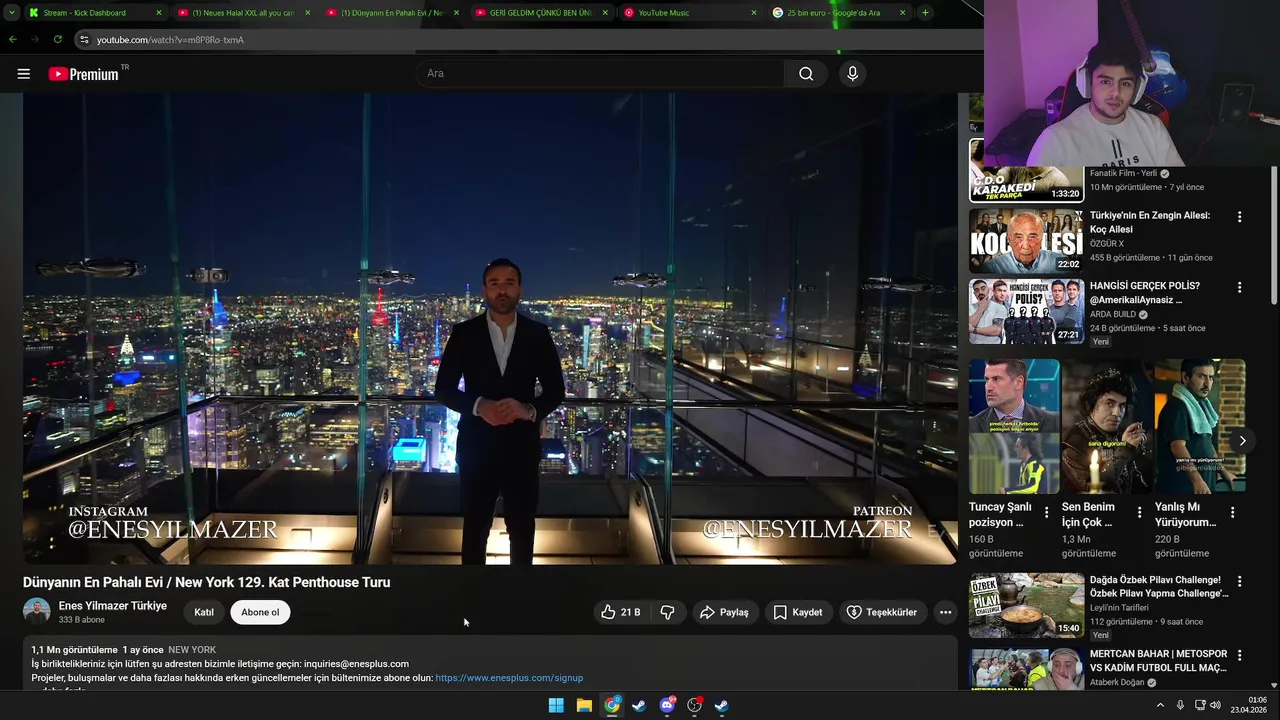Like the video with thumbs up
The image size is (1280, 720).
point(620,612)
